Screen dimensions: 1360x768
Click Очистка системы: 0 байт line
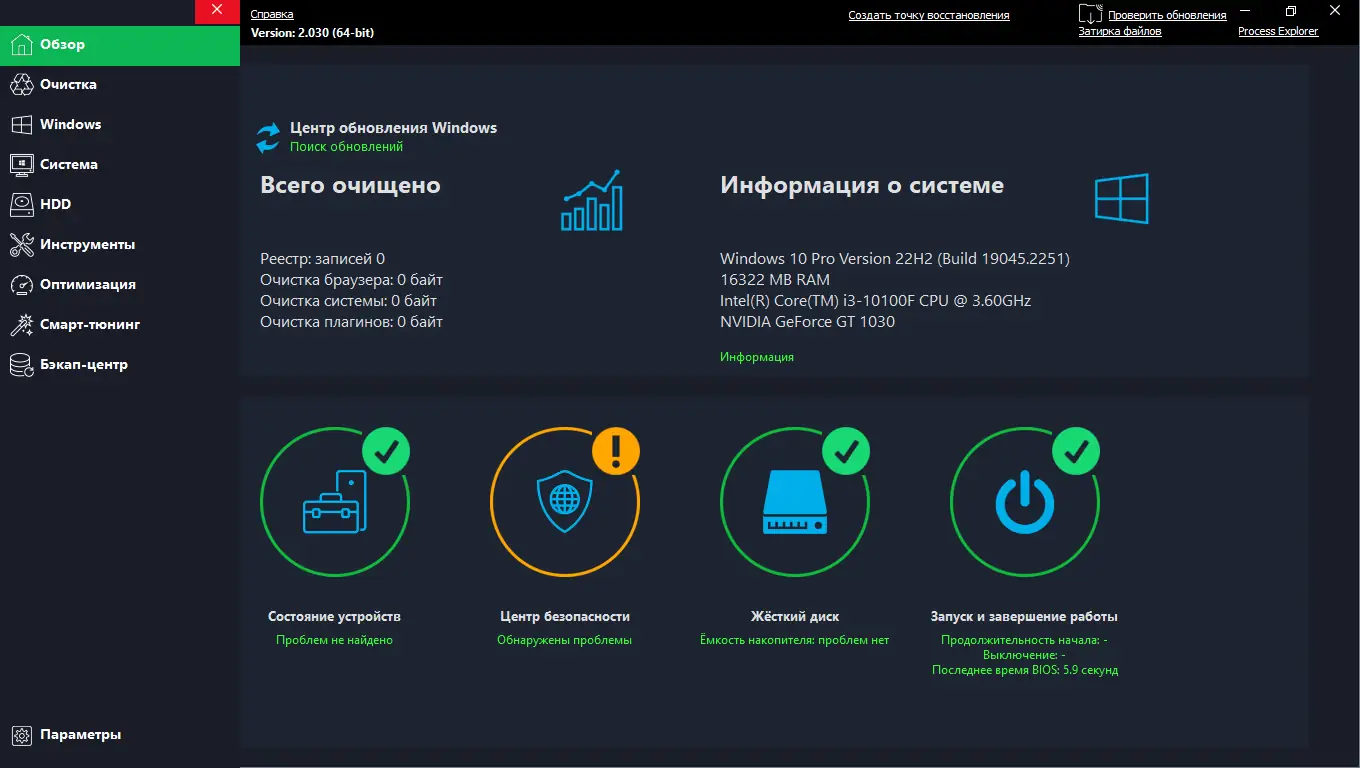pyautogui.click(x=348, y=301)
